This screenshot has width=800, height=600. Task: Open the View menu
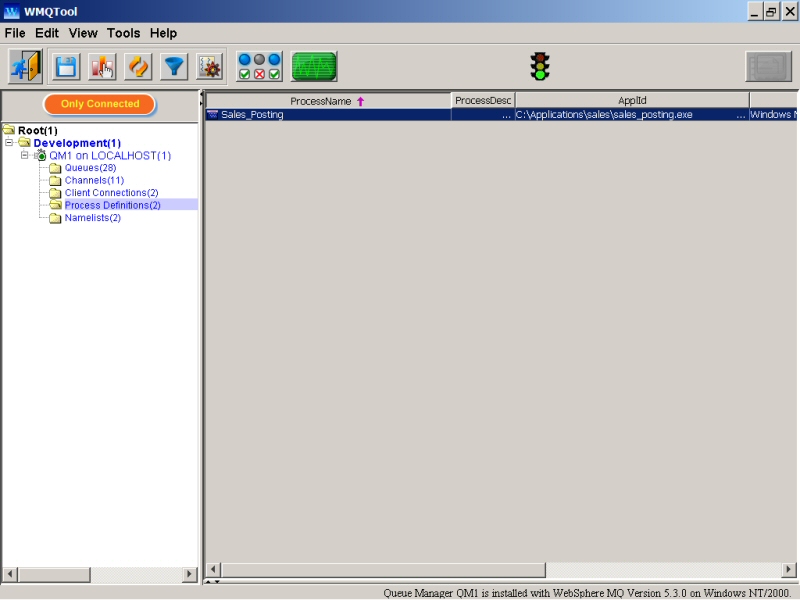83,33
